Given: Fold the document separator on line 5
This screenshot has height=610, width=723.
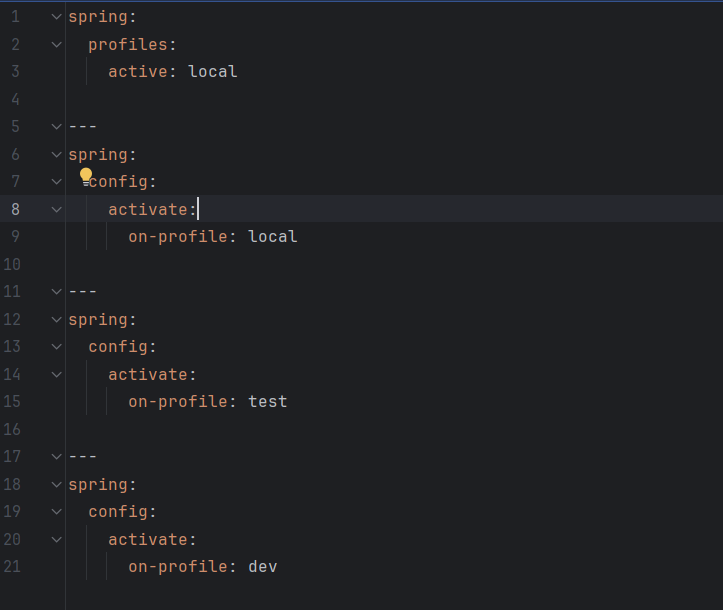Looking at the screenshot, I should click(56, 126).
